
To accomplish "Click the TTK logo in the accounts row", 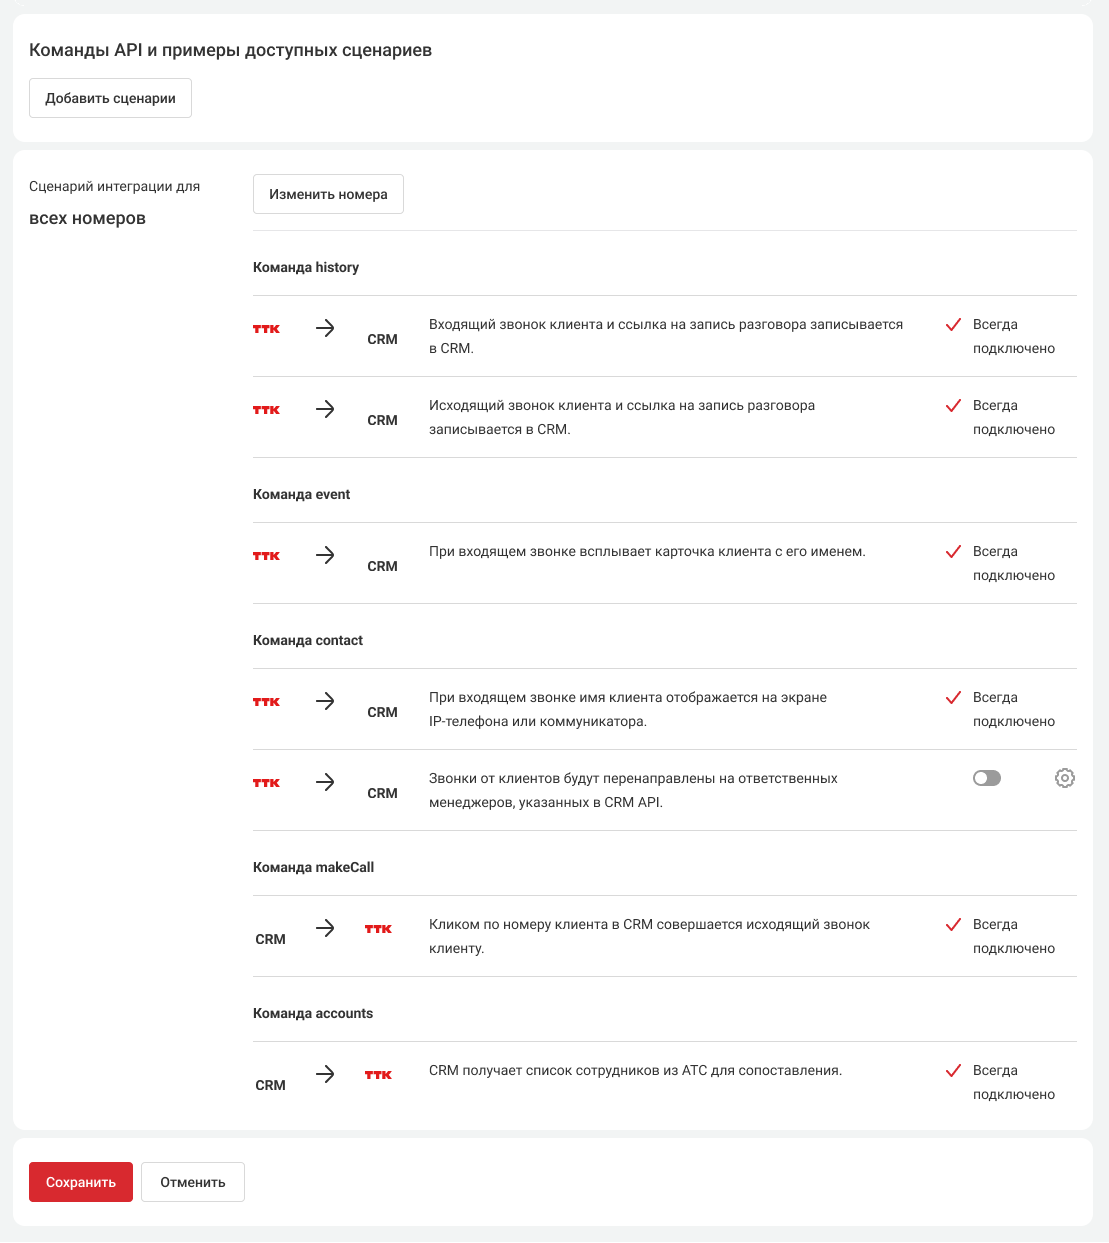I will (378, 1075).
